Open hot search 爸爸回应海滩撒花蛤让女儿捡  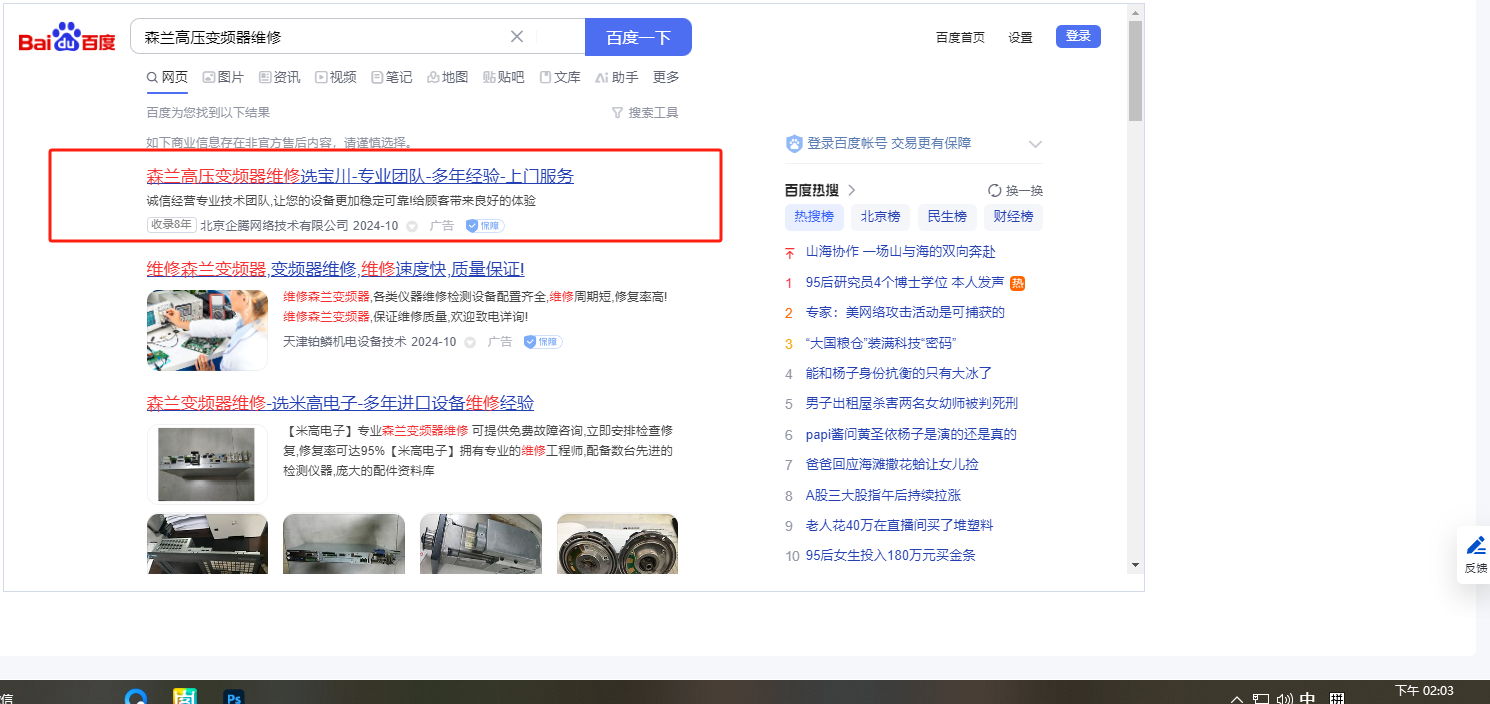(x=892, y=464)
